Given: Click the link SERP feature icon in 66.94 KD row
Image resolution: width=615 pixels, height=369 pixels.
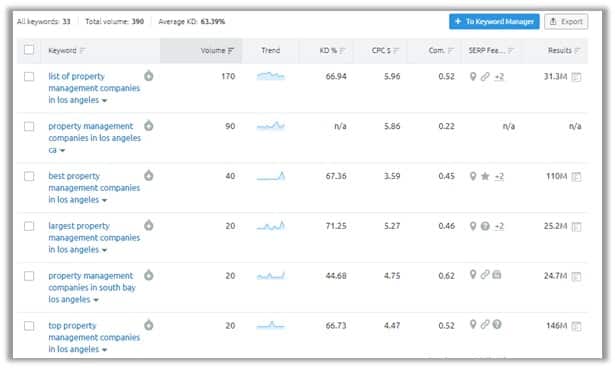Looking at the screenshot, I should pos(485,76).
